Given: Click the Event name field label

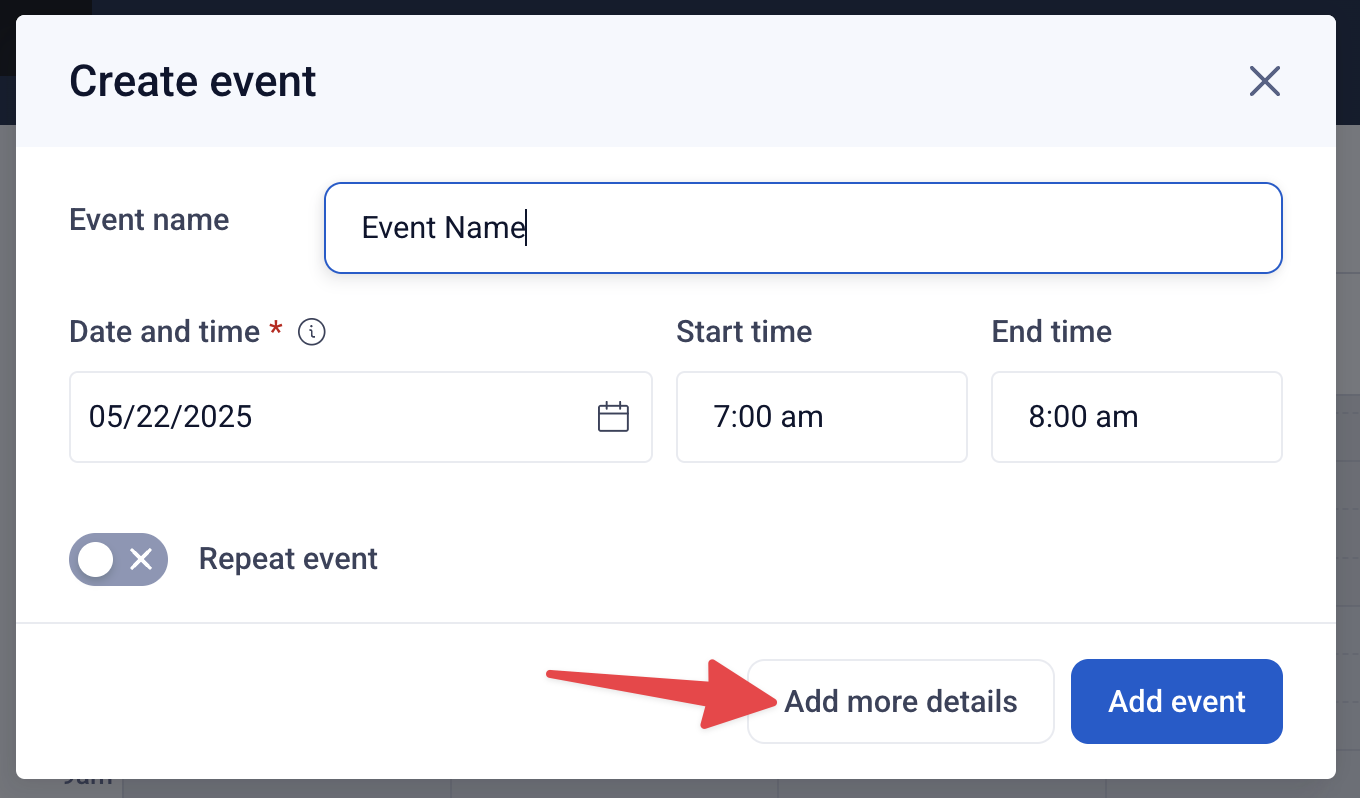Looking at the screenshot, I should coord(149,220).
